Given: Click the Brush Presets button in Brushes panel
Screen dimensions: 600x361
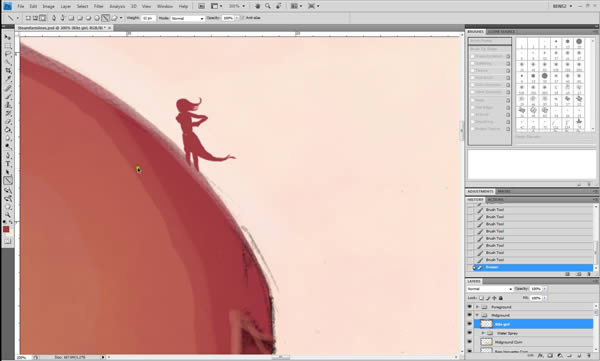Looking at the screenshot, I should click(489, 41).
